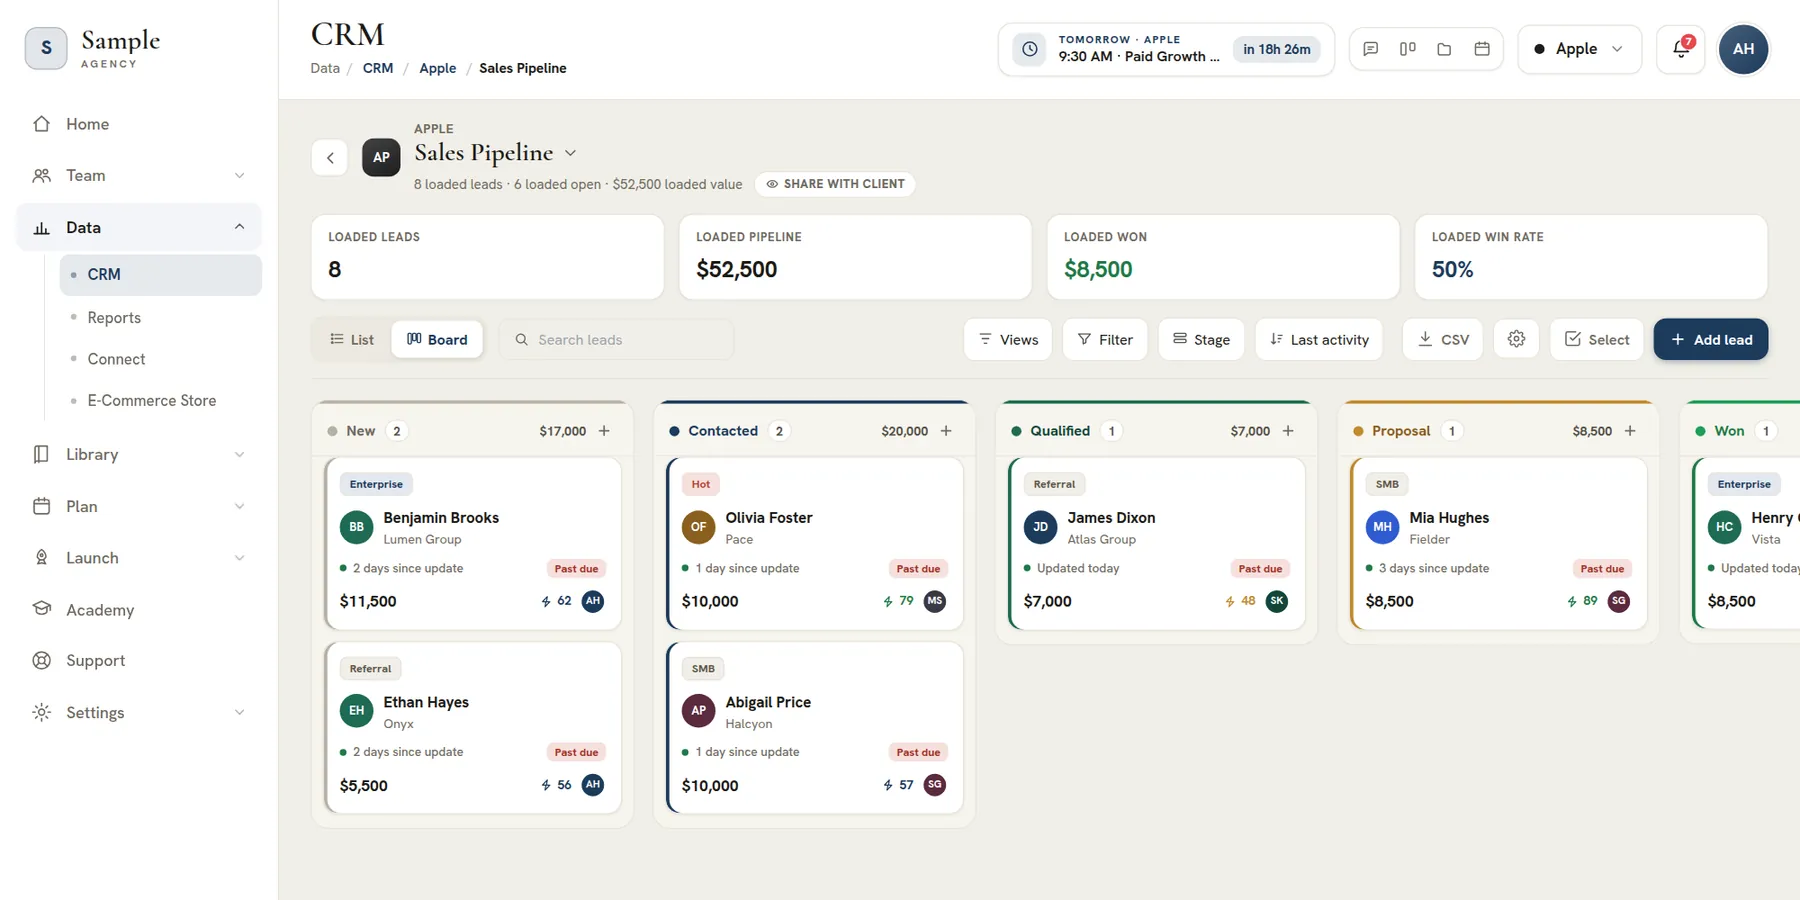Click SG owner avatar on Mia Hughes card
Screen dimensions: 1800x900
pyautogui.click(x=1619, y=601)
